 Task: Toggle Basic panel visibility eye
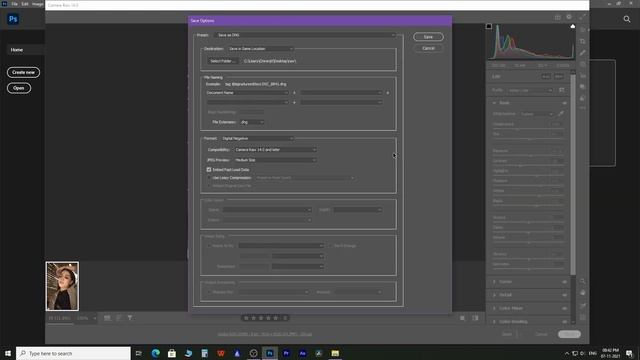[564, 103]
